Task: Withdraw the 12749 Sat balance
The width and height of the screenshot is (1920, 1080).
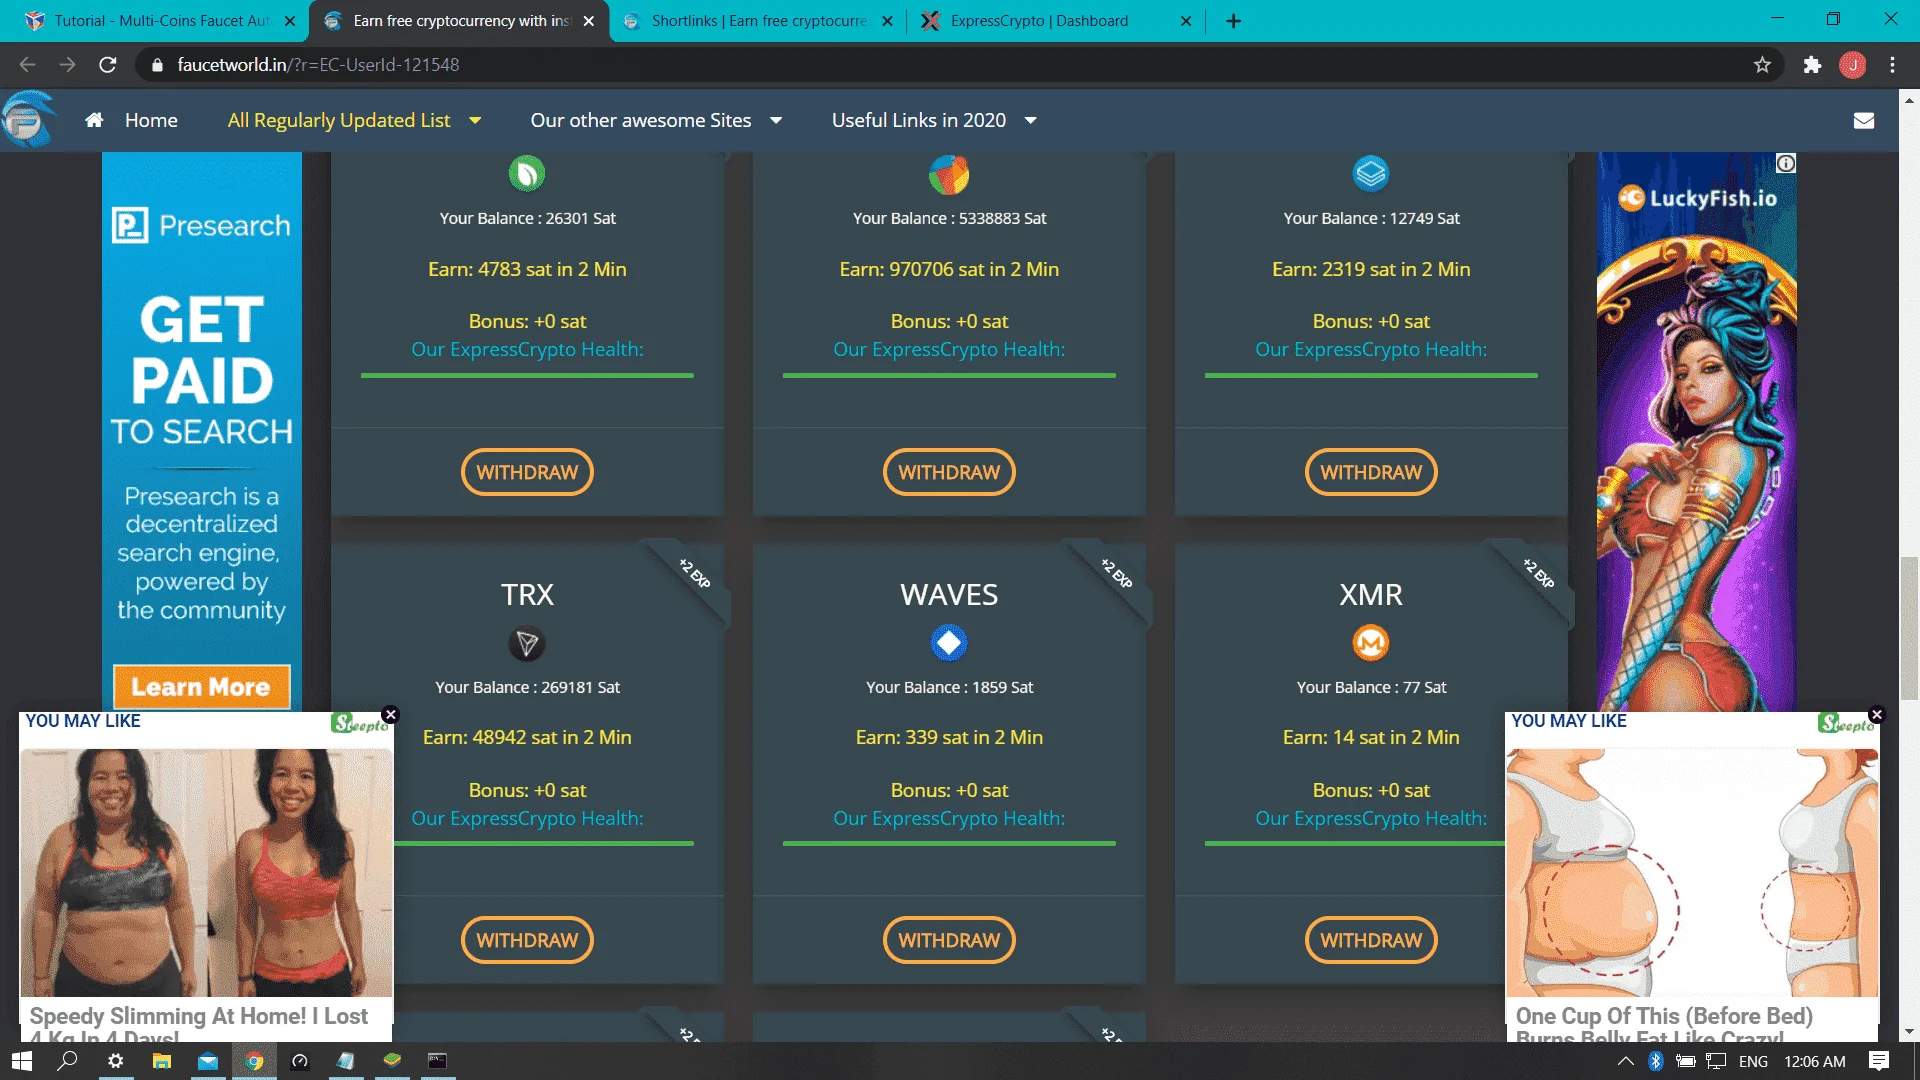Action: pyautogui.click(x=1371, y=472)
